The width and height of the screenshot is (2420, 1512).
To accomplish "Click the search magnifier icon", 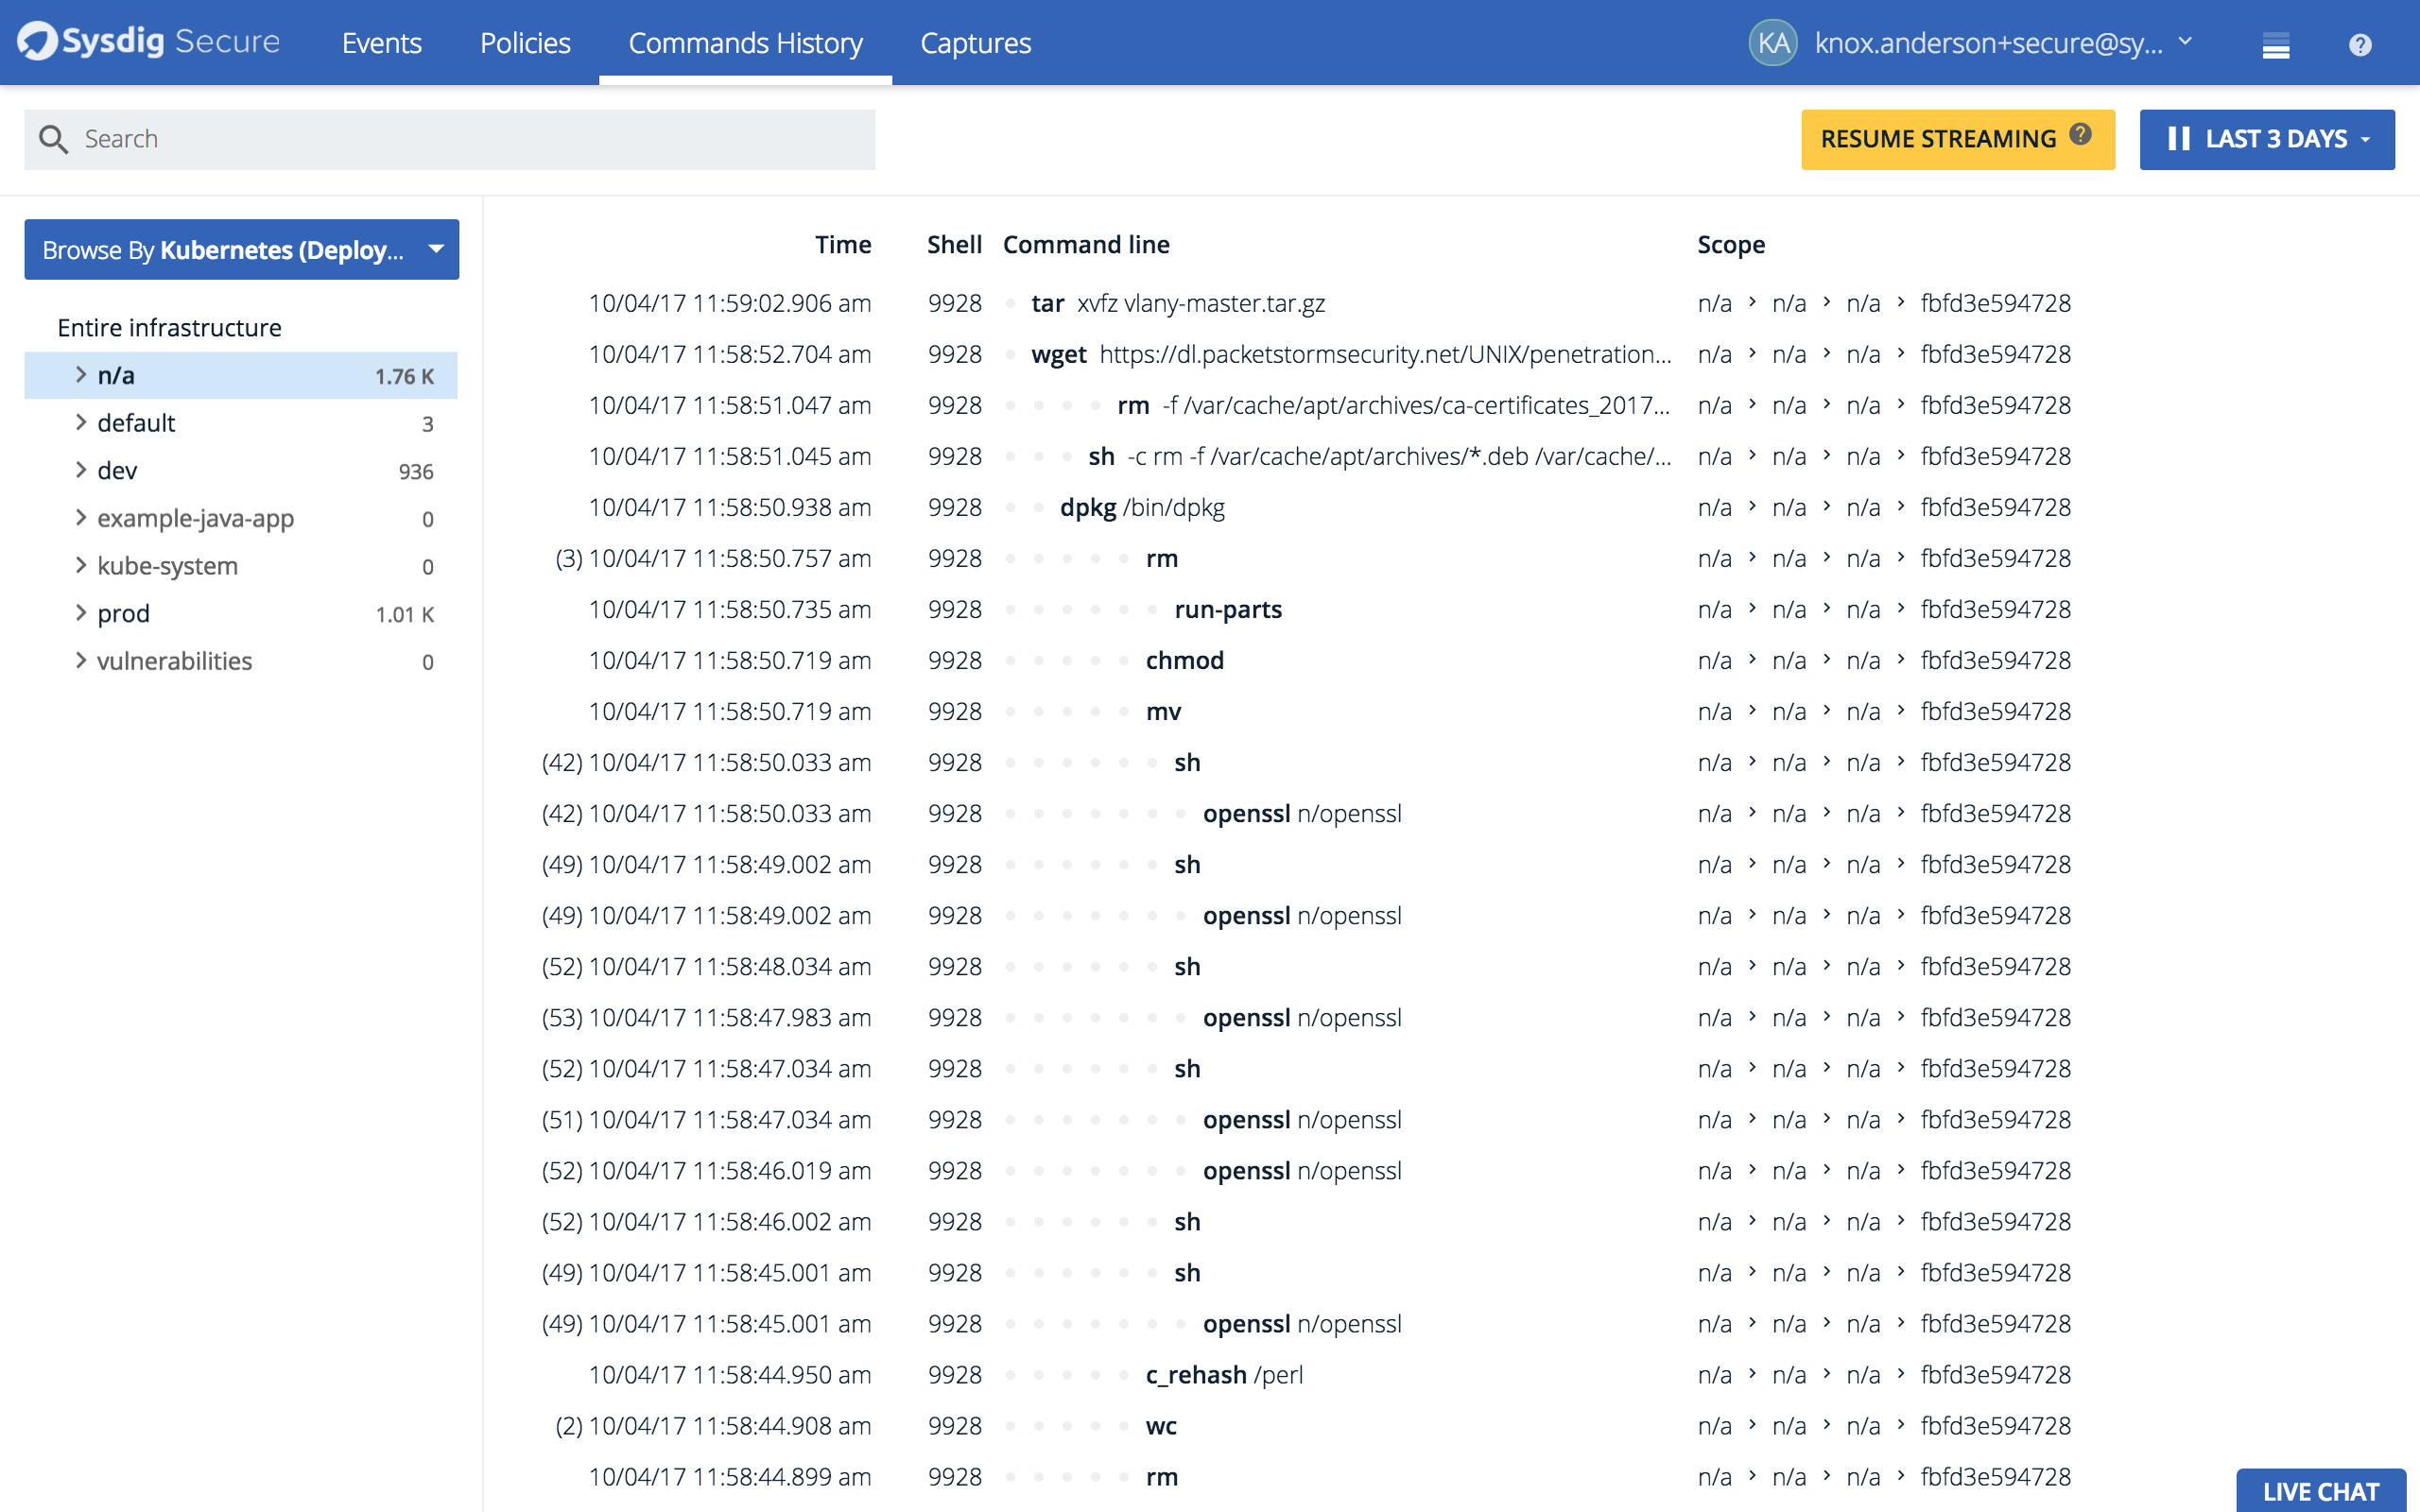I will [55, 139].
